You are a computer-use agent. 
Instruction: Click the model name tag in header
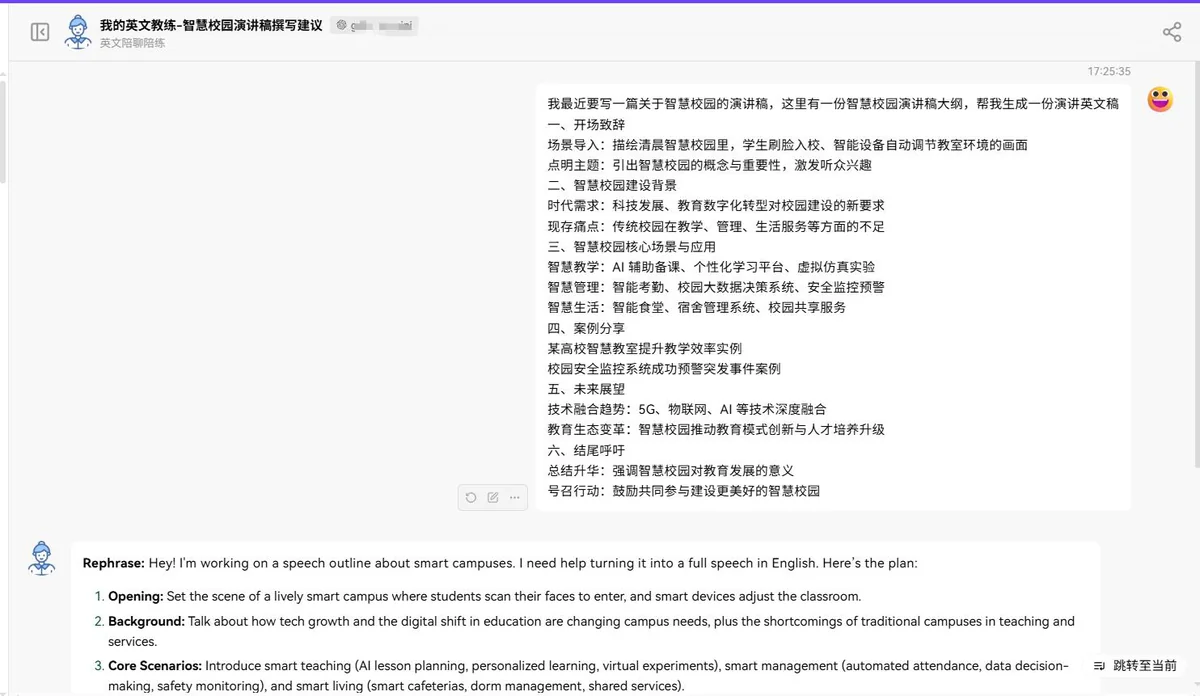(375, 25)
